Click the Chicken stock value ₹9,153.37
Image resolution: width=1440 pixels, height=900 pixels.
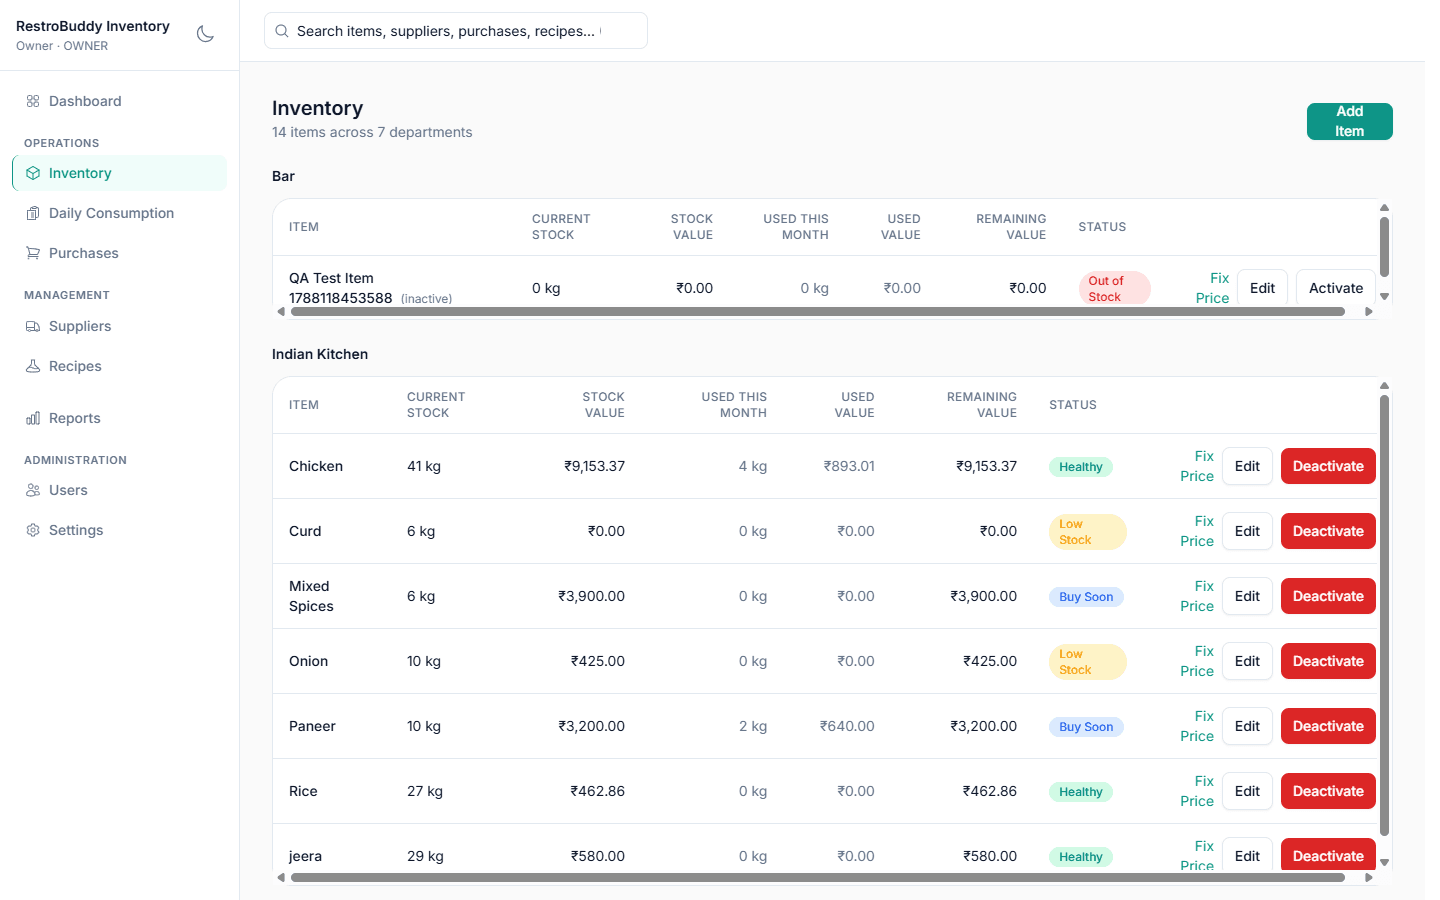click(594, 466)
